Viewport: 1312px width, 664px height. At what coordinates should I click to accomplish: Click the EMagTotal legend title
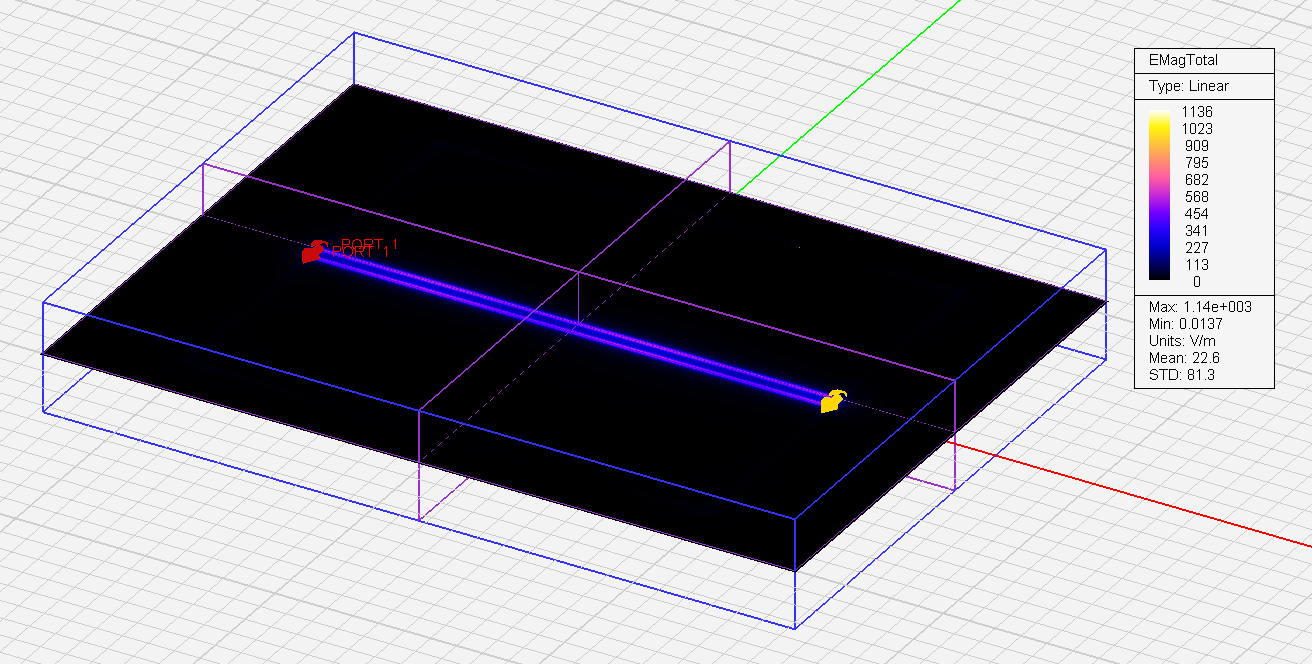click(x=1184, y=60)
